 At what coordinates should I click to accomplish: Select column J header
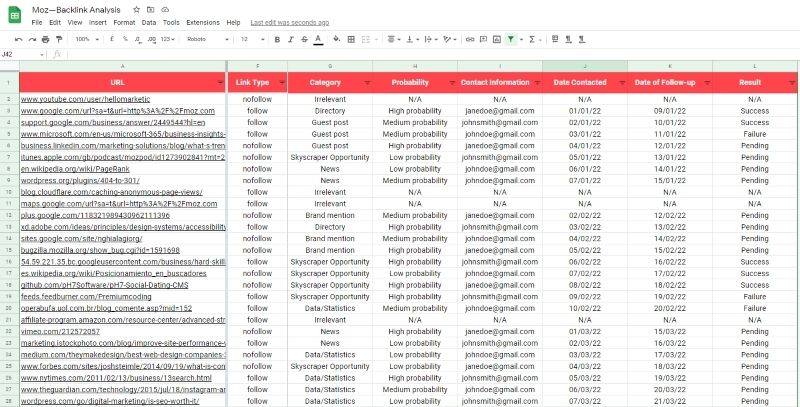[585, 66]
